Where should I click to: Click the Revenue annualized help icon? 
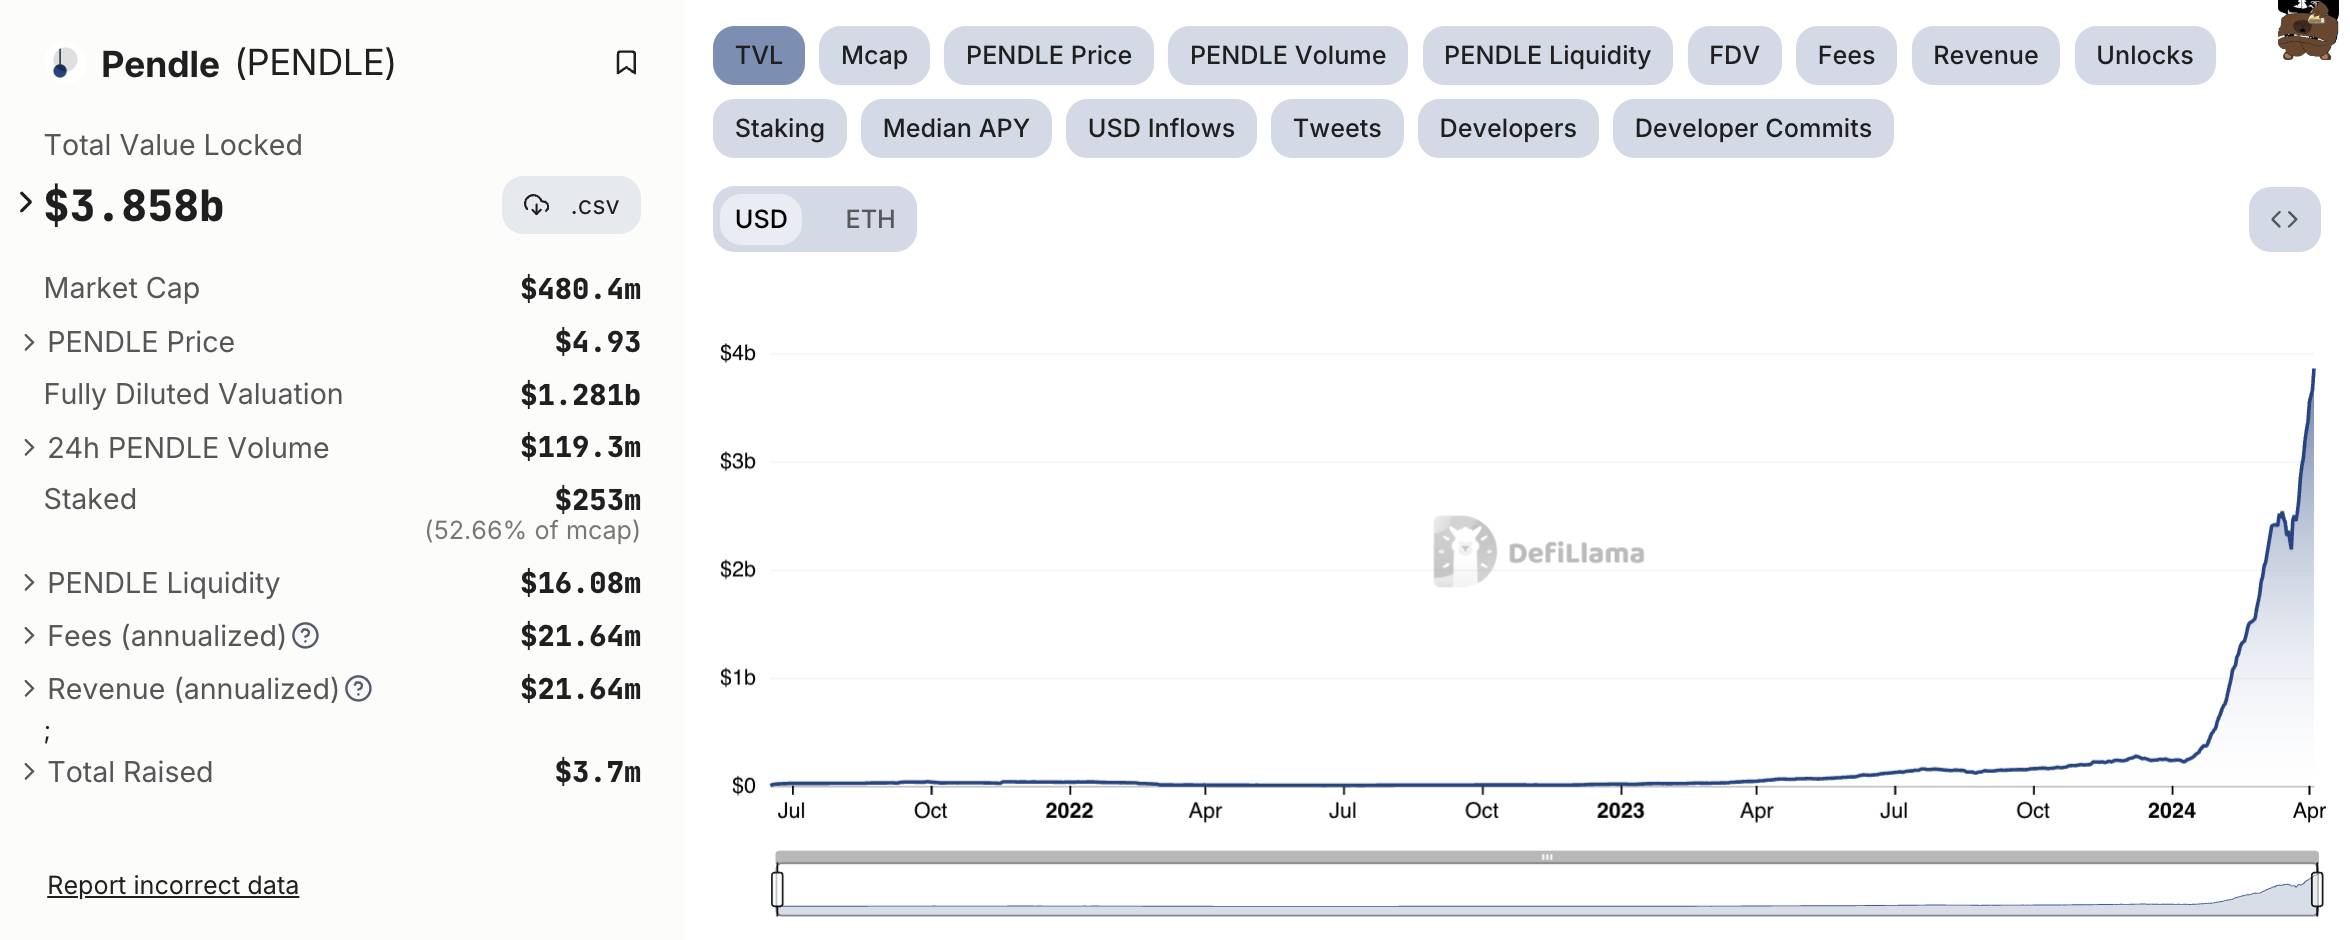358,689
